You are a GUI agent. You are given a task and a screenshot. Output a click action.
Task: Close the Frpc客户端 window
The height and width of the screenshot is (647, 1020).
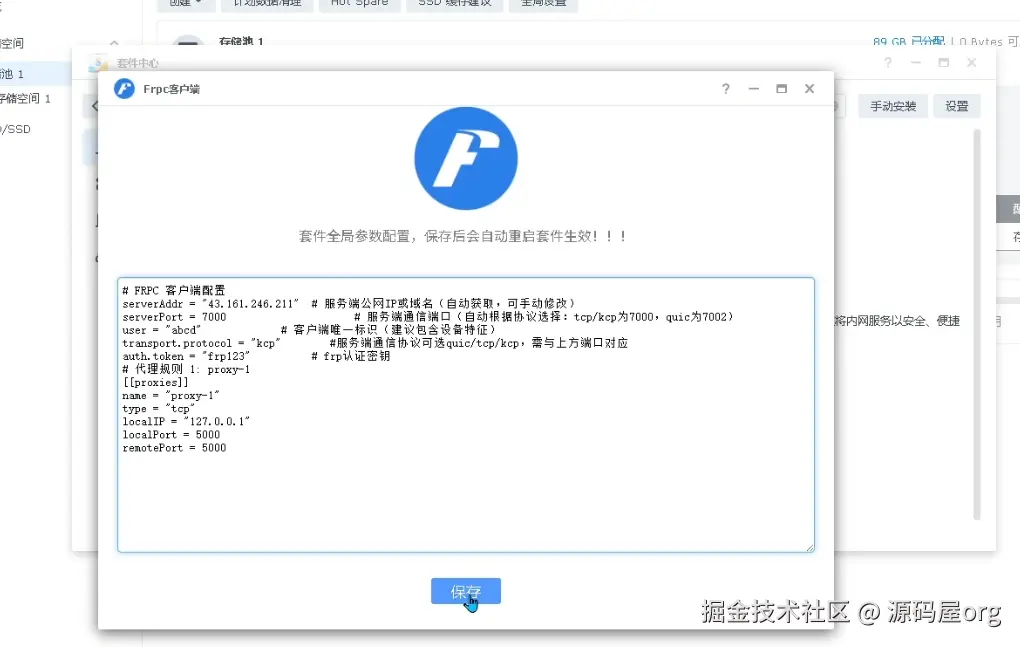[x=810, y=89]
